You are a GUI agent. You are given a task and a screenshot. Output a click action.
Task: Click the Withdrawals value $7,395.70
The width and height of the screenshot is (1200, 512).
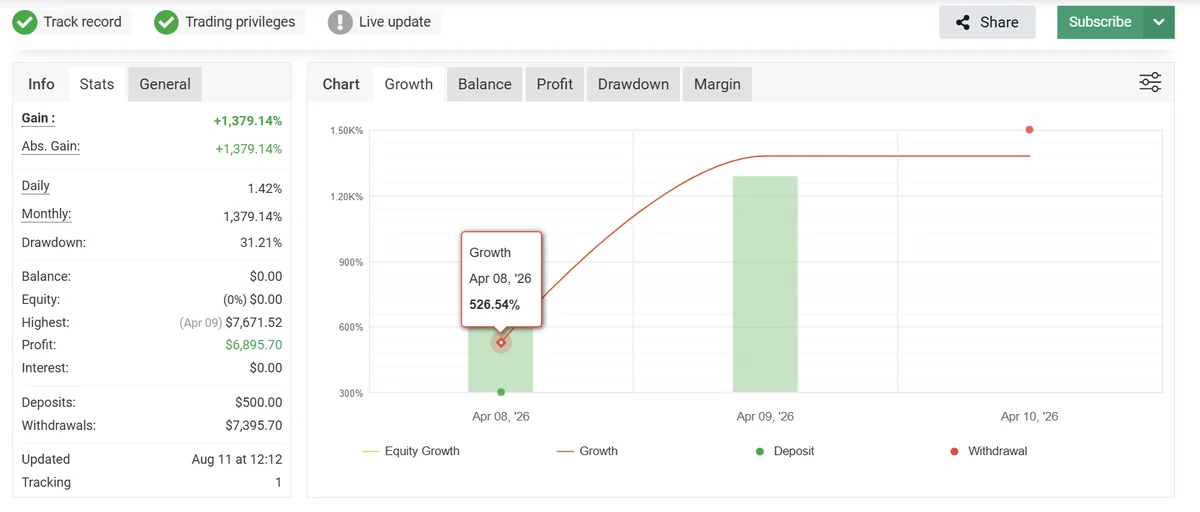coord(253,425)
